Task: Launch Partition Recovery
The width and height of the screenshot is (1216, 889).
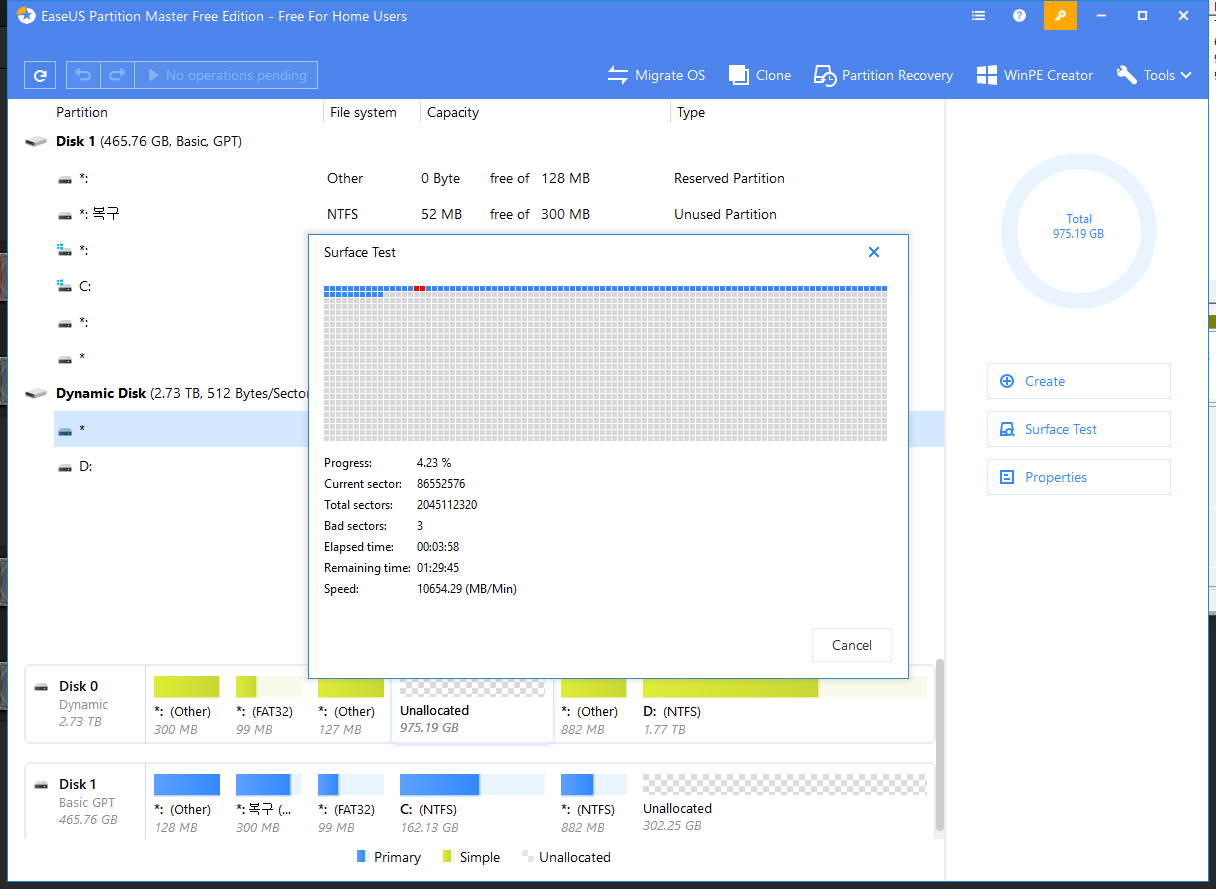Action: tap(883, 75)
